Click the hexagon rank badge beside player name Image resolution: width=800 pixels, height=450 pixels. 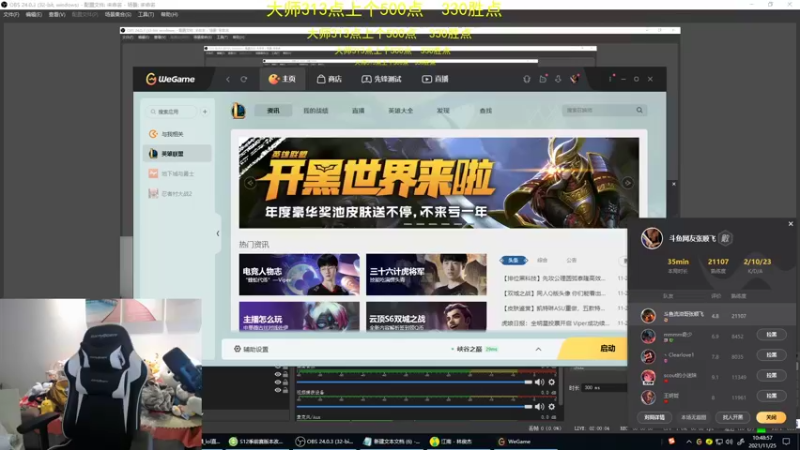(x=725, y=238)
